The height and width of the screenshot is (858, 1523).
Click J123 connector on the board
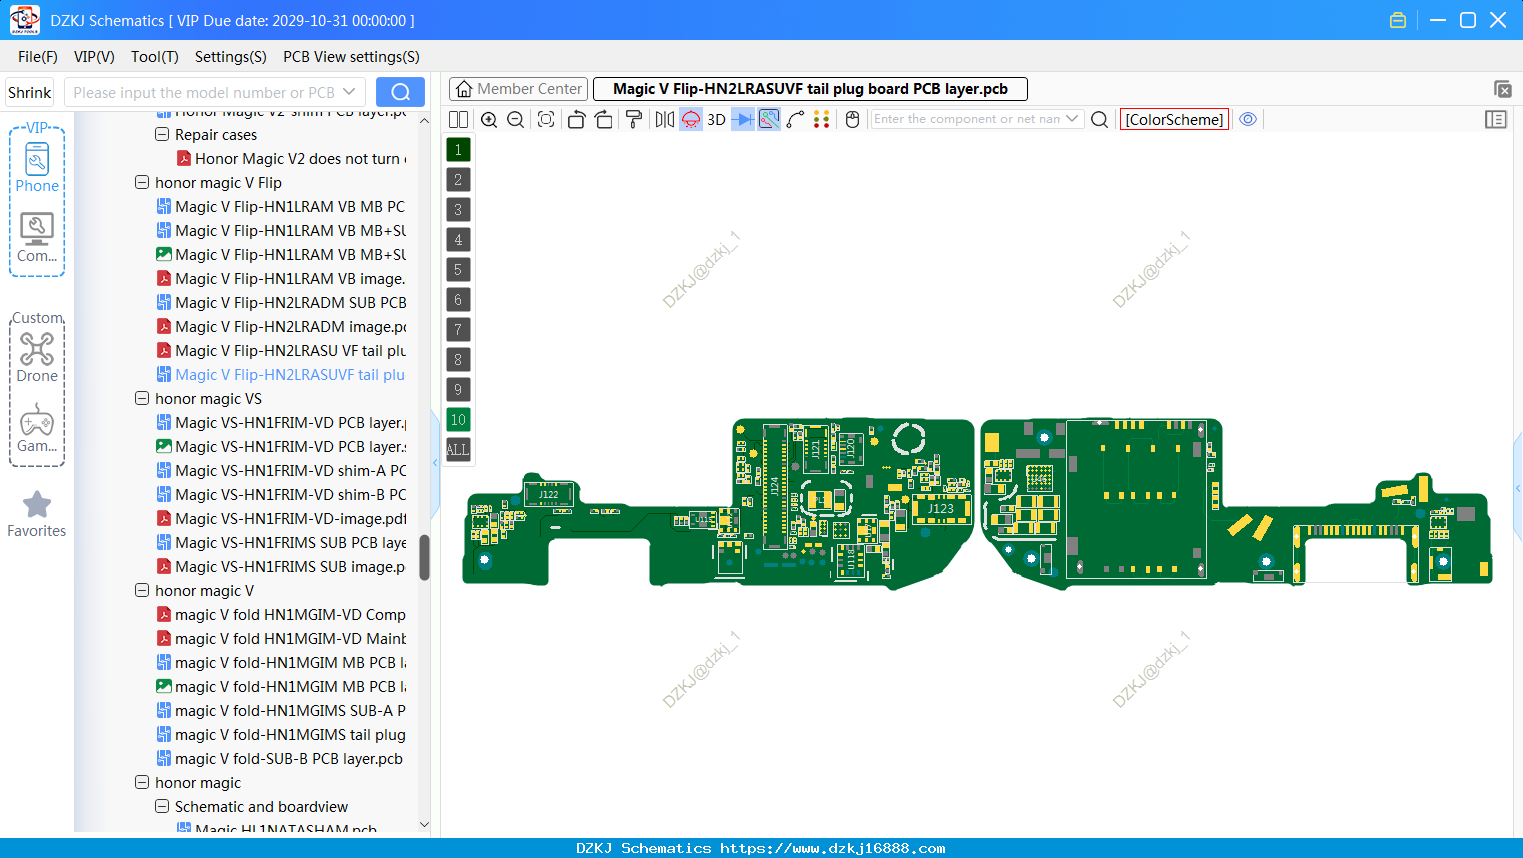pyautogui.click(x=940, y=509)
